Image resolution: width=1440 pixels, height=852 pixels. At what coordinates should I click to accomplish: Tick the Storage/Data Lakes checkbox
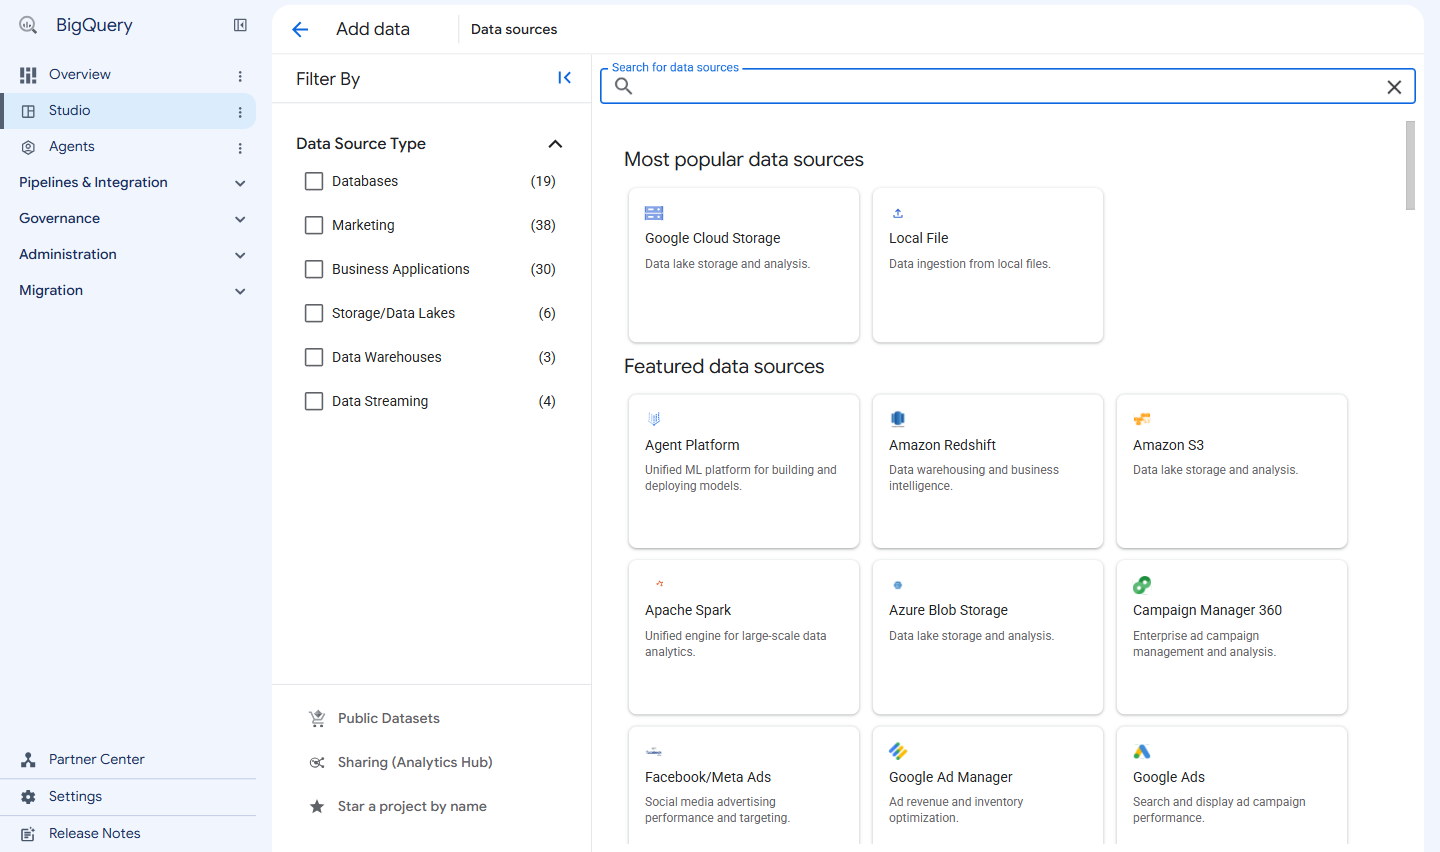coord(314,313)
